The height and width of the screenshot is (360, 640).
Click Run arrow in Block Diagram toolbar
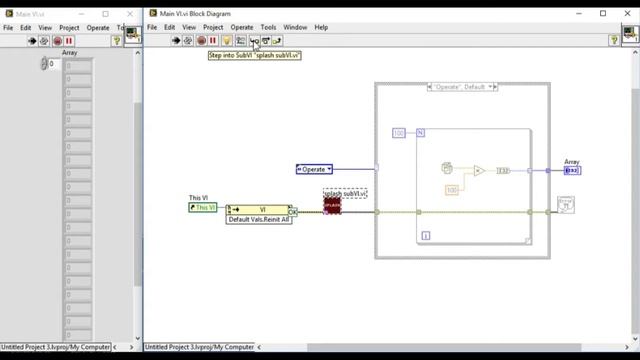[x=176, y=40]
